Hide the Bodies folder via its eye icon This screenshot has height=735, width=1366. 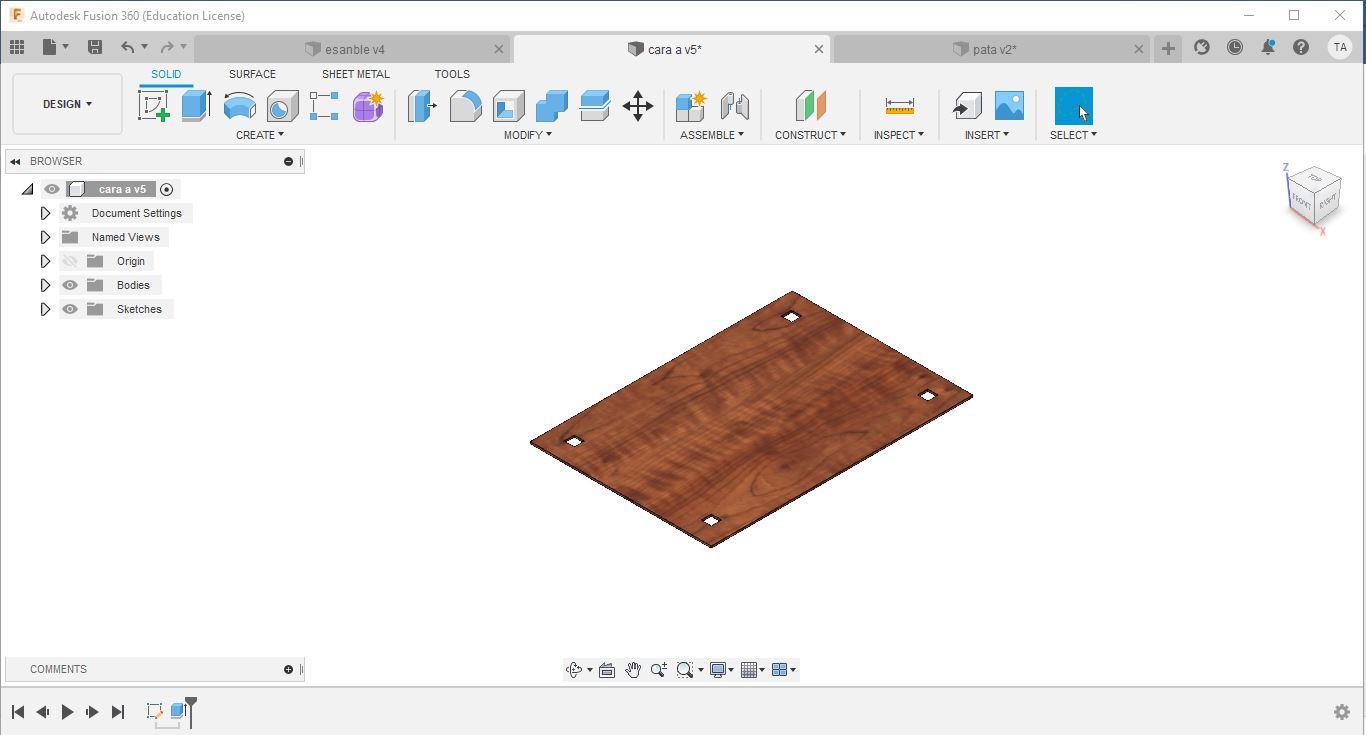70,285
